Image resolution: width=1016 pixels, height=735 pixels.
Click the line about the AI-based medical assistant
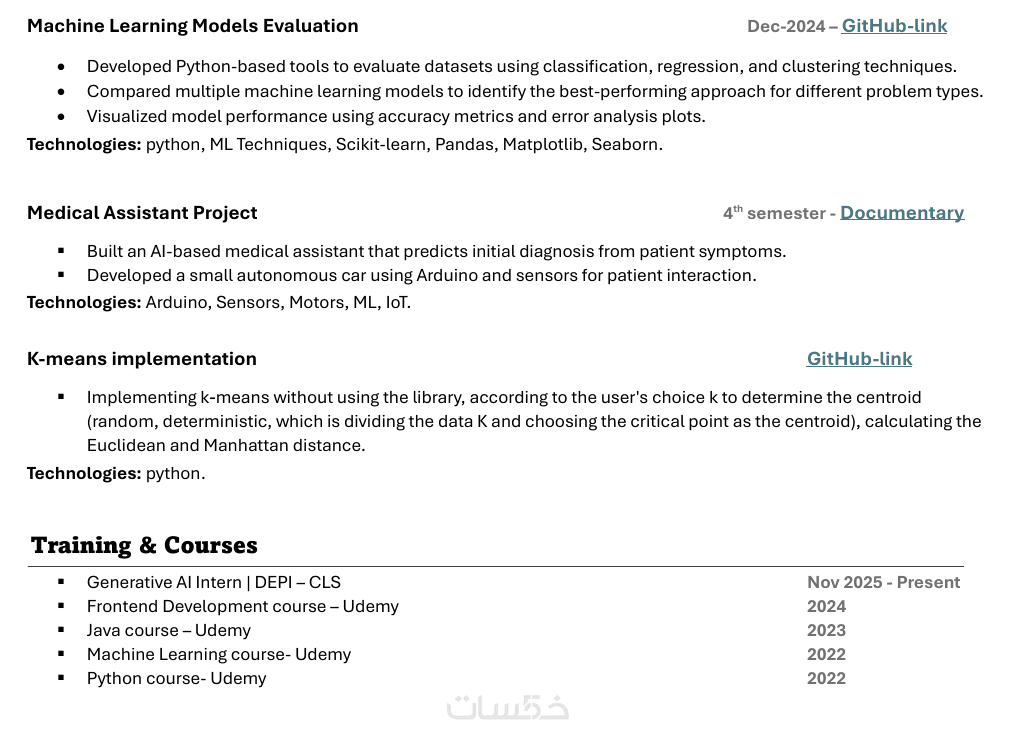436,251
